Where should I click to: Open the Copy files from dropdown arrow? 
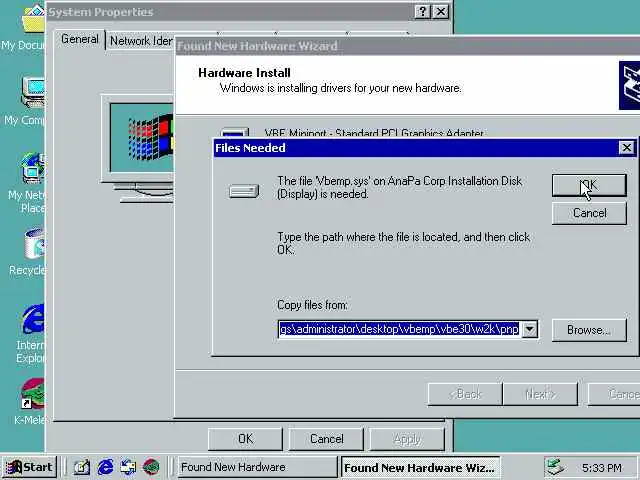click(529, 329)
